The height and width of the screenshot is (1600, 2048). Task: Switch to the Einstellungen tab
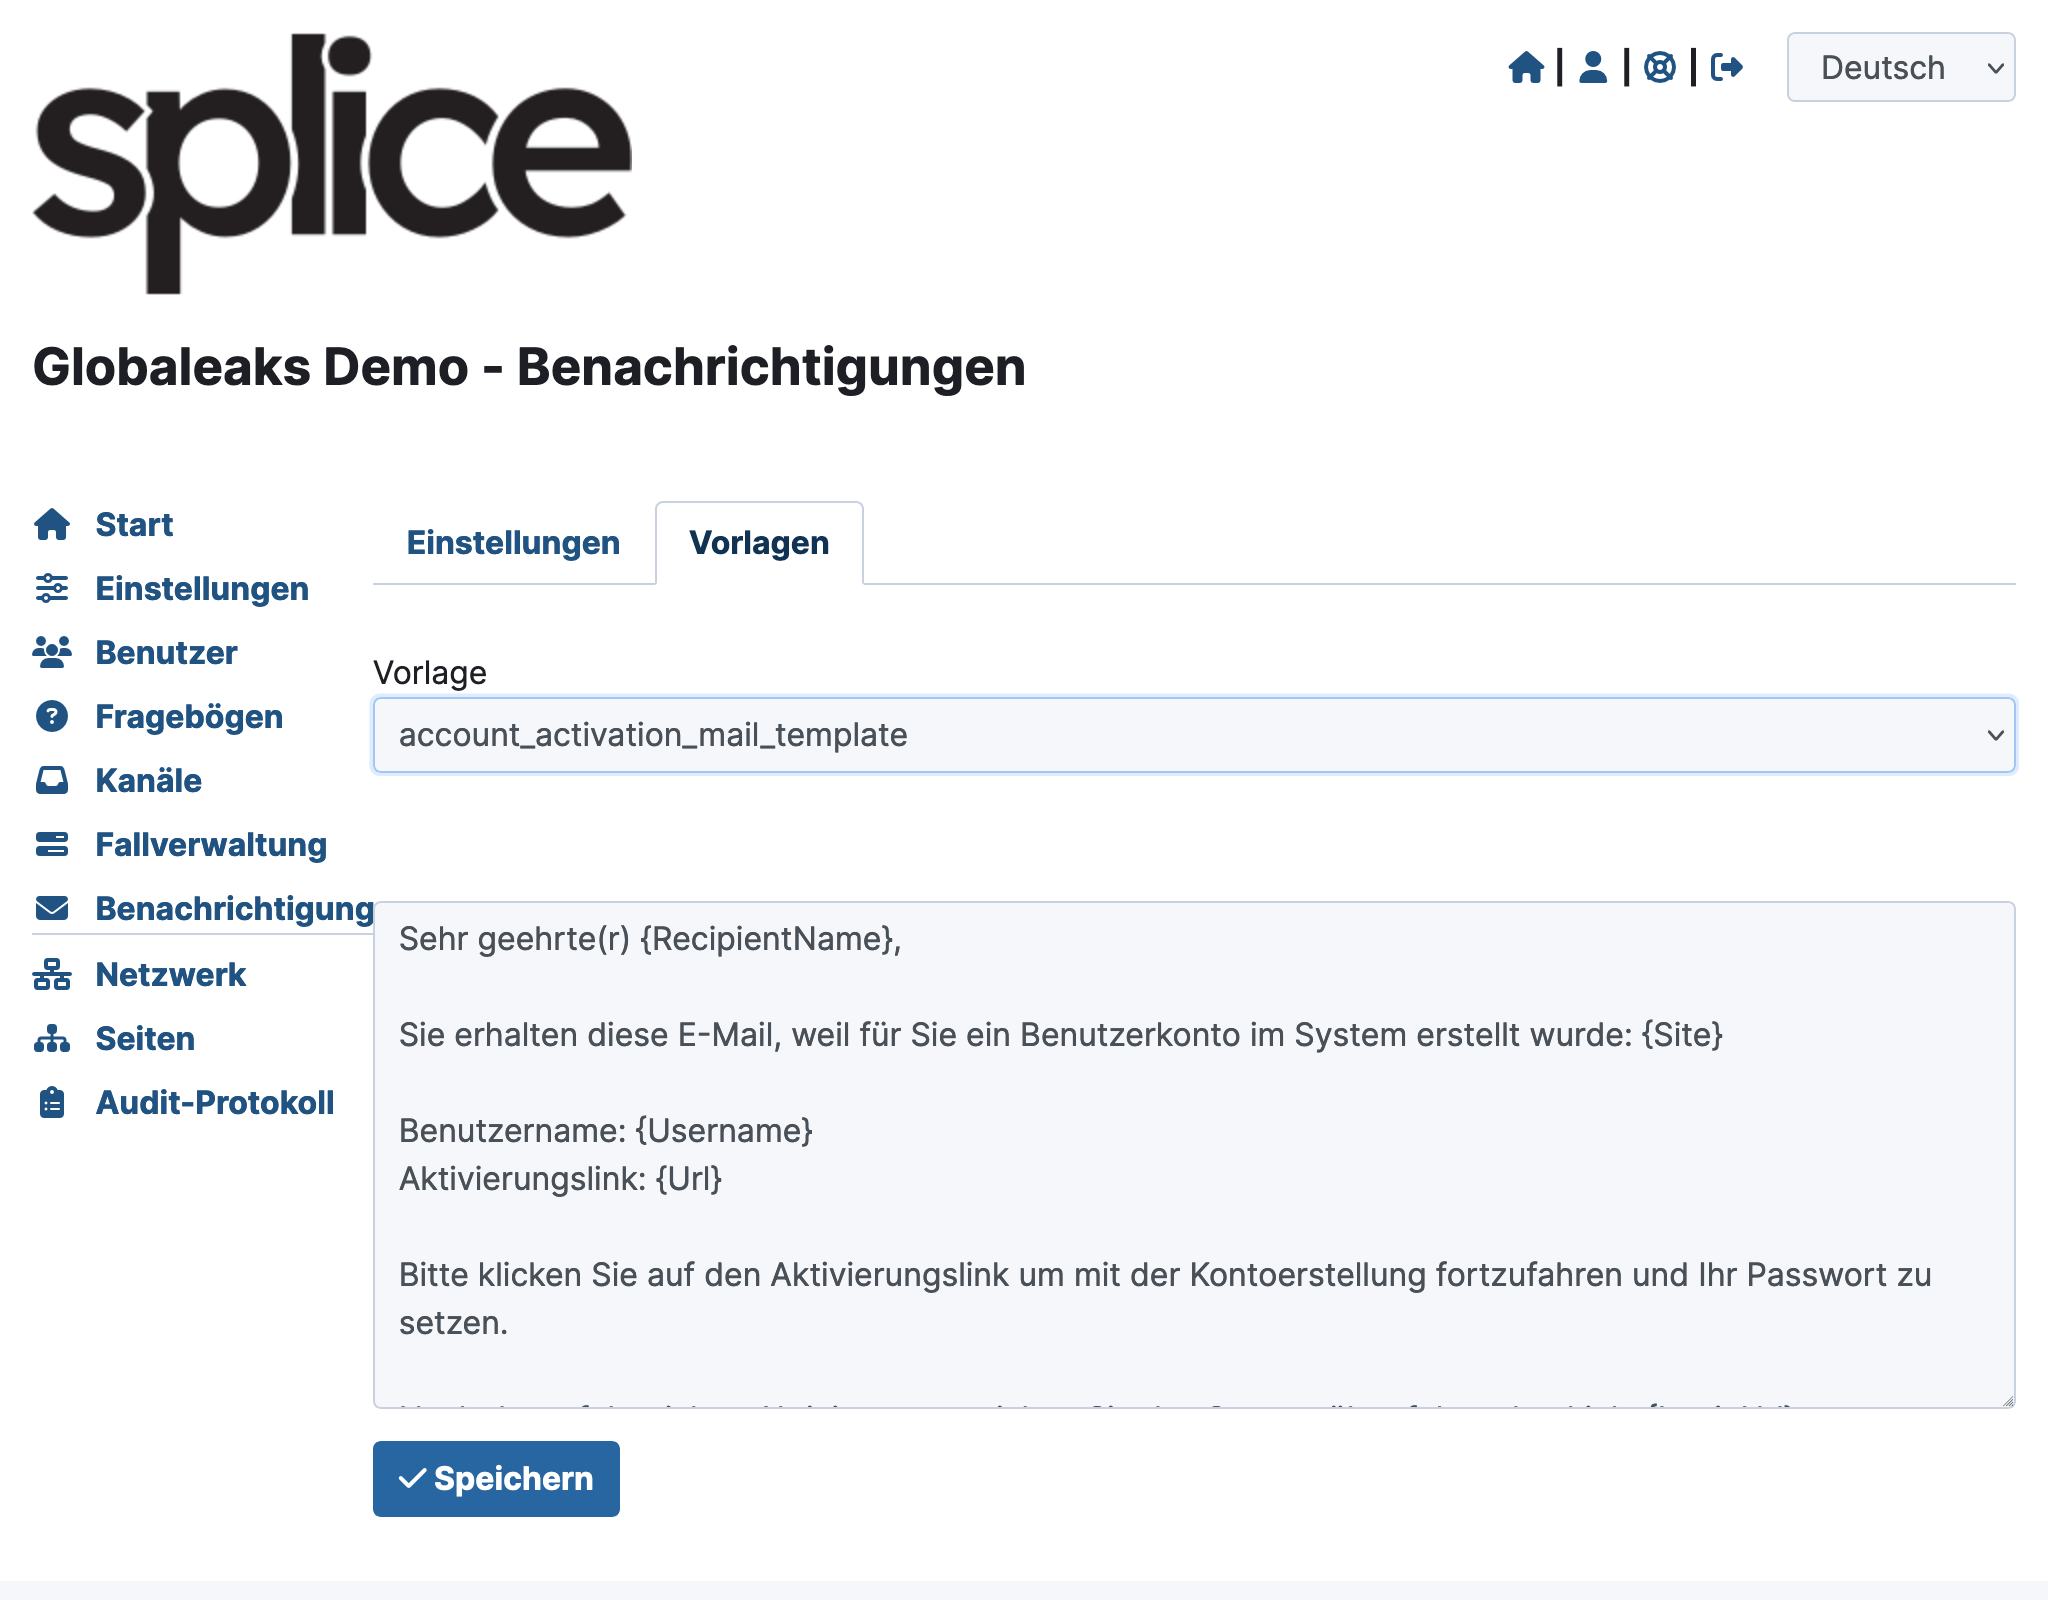tap(513, 542)
